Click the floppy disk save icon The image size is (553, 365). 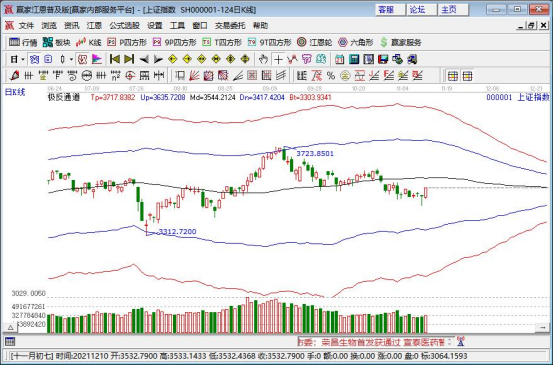click(383, 59)
